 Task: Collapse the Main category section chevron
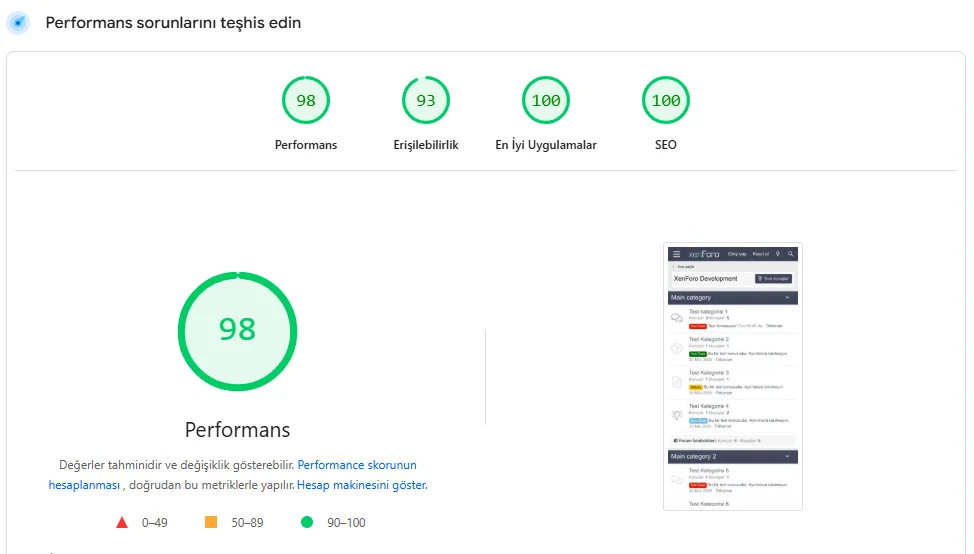point(787,298)
